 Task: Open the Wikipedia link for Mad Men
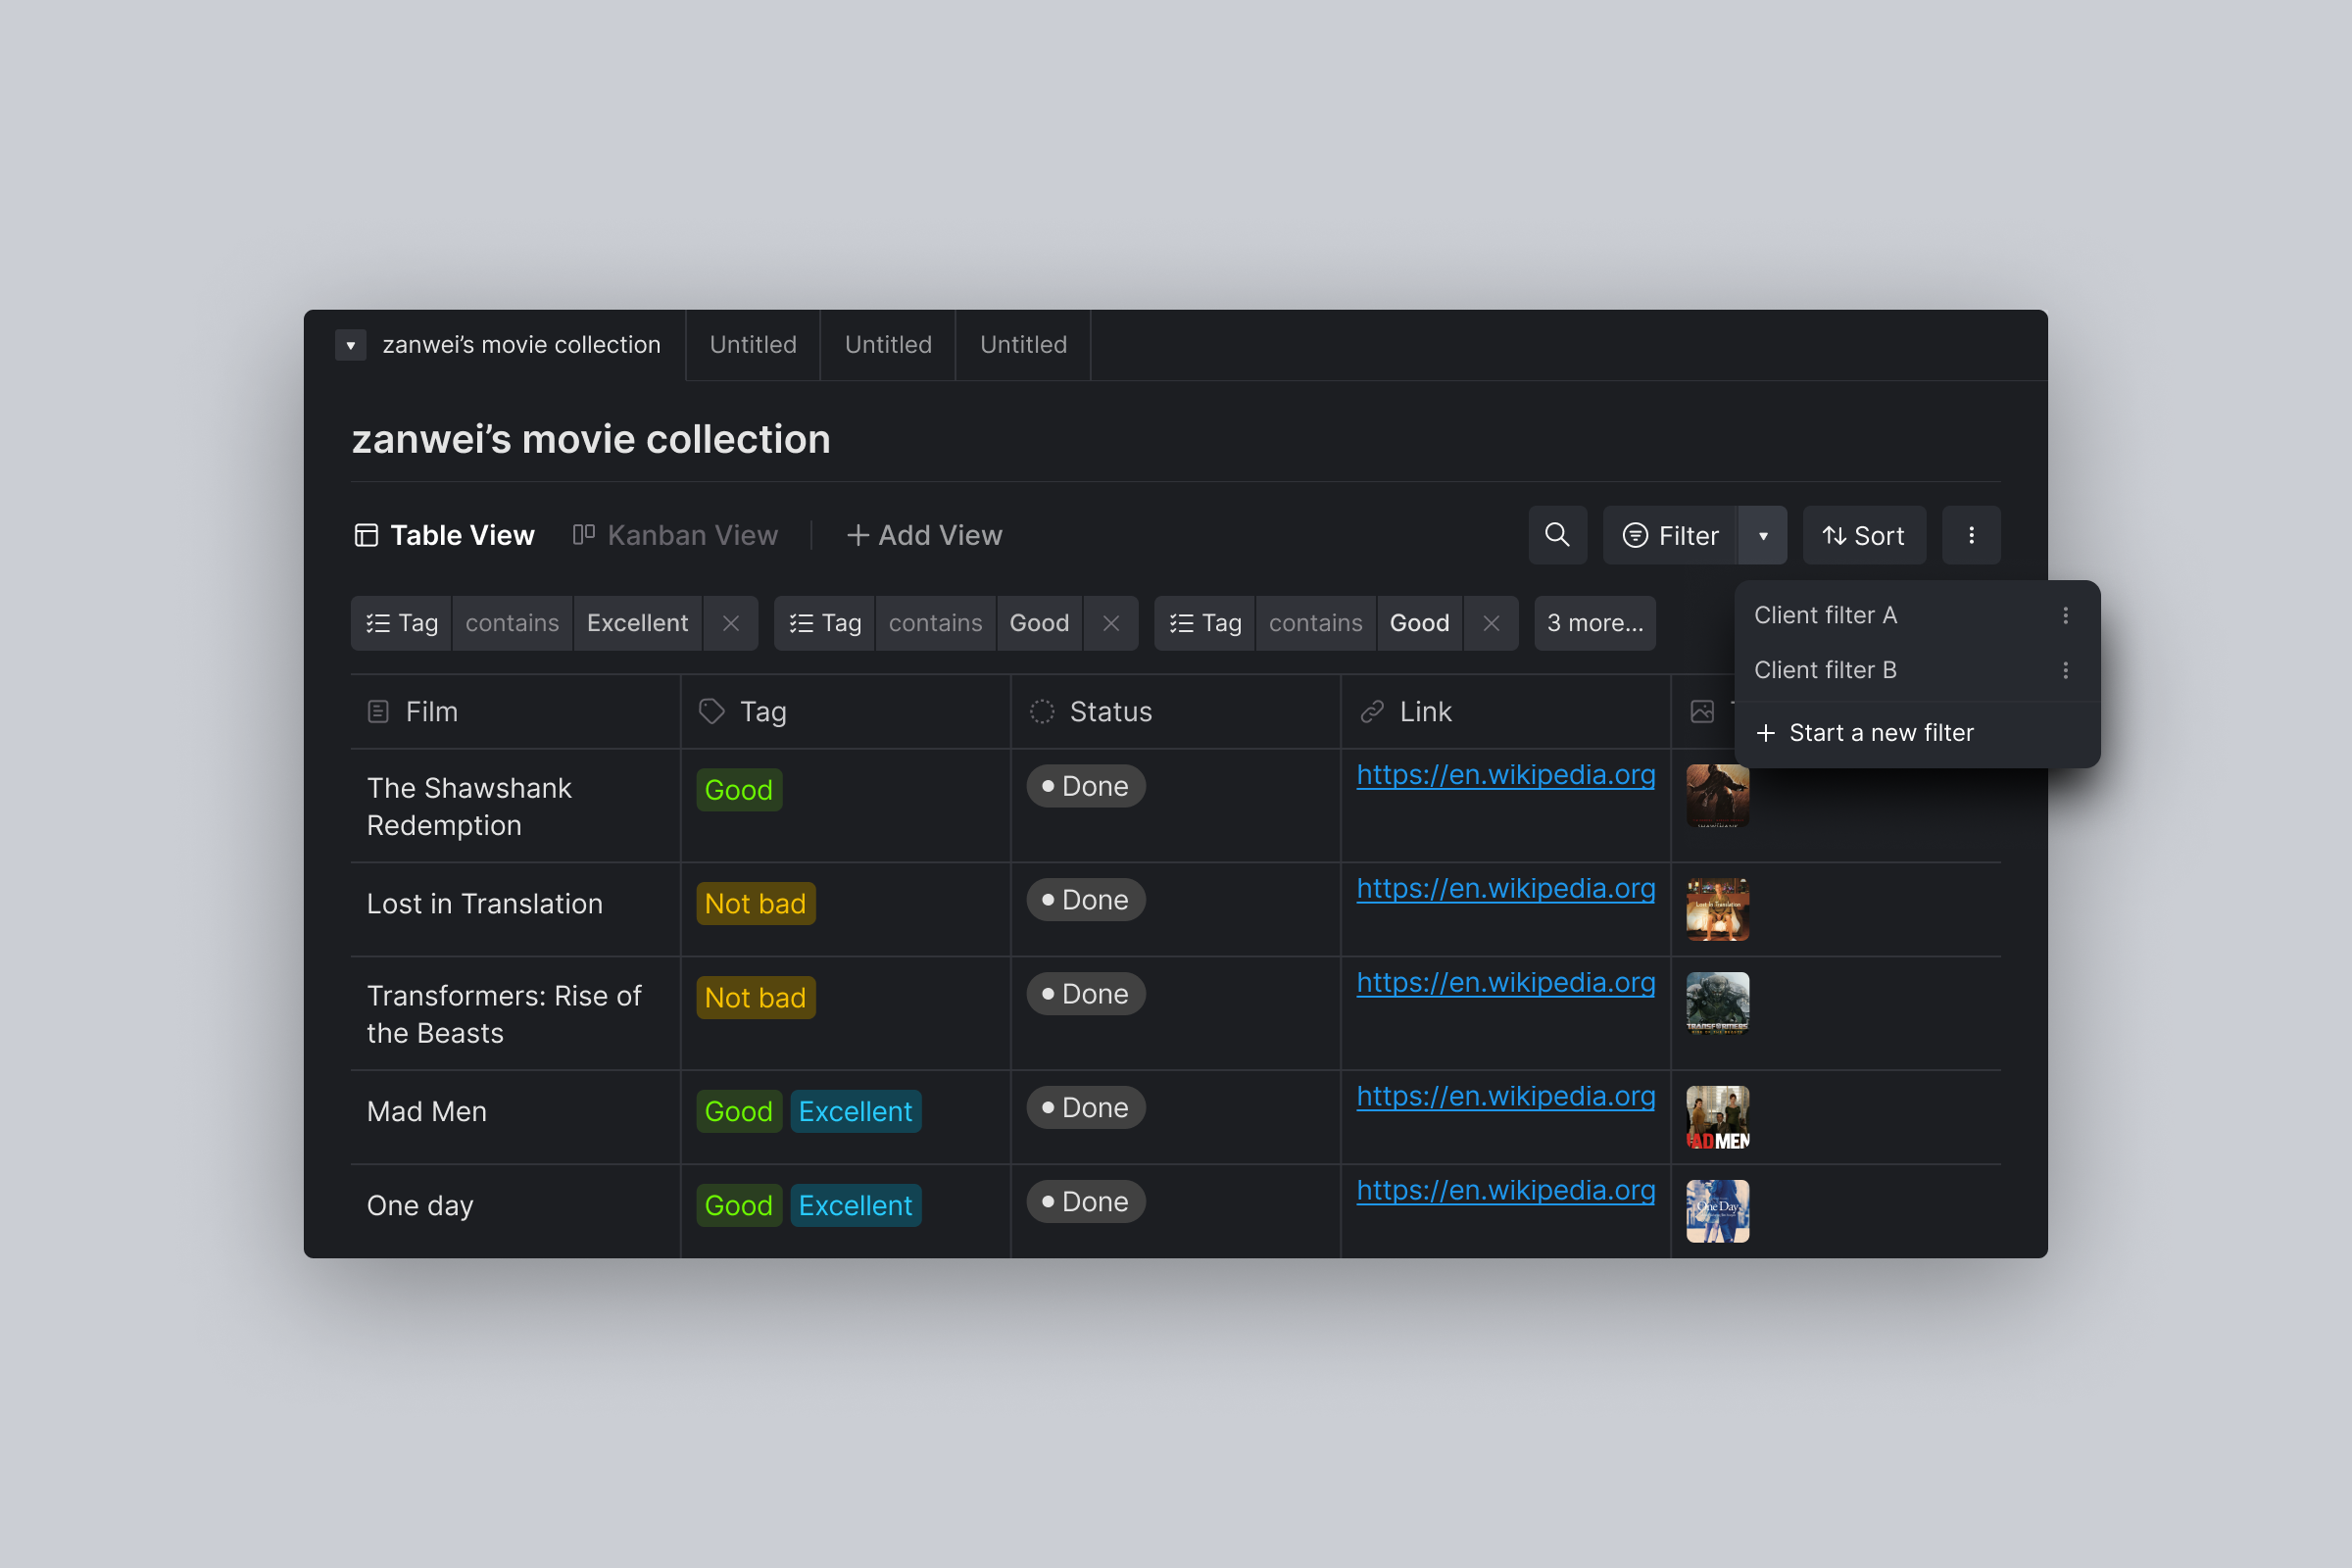tap(1506, 1096)
